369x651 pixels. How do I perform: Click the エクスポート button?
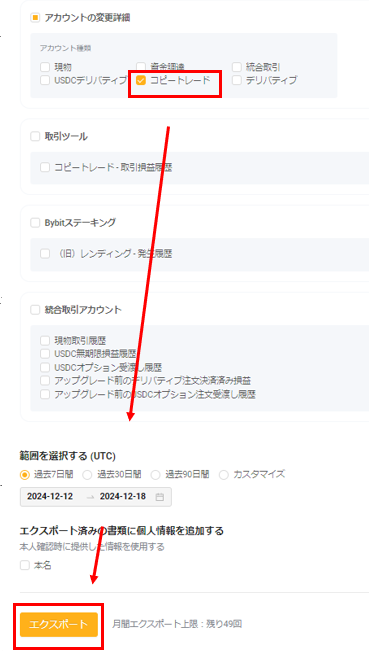pyautogui.click(x=59, y=624)
